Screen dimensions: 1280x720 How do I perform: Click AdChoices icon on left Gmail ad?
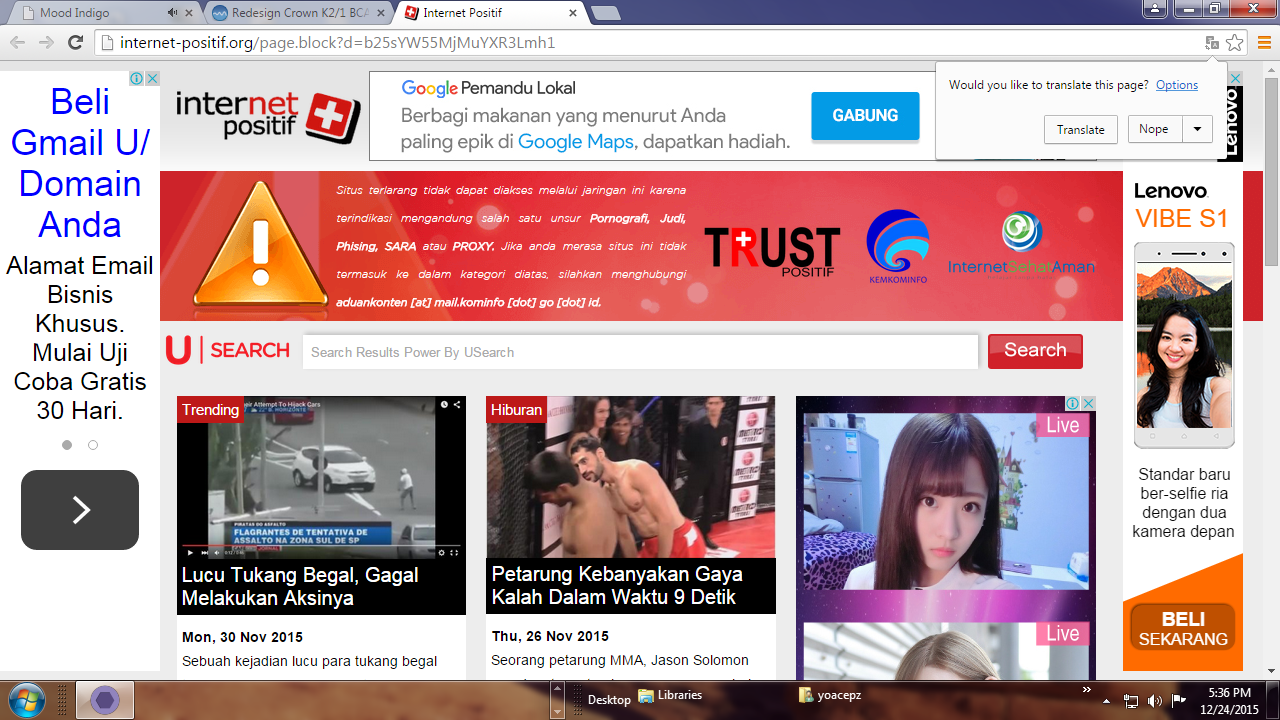[x=137, y=78]
